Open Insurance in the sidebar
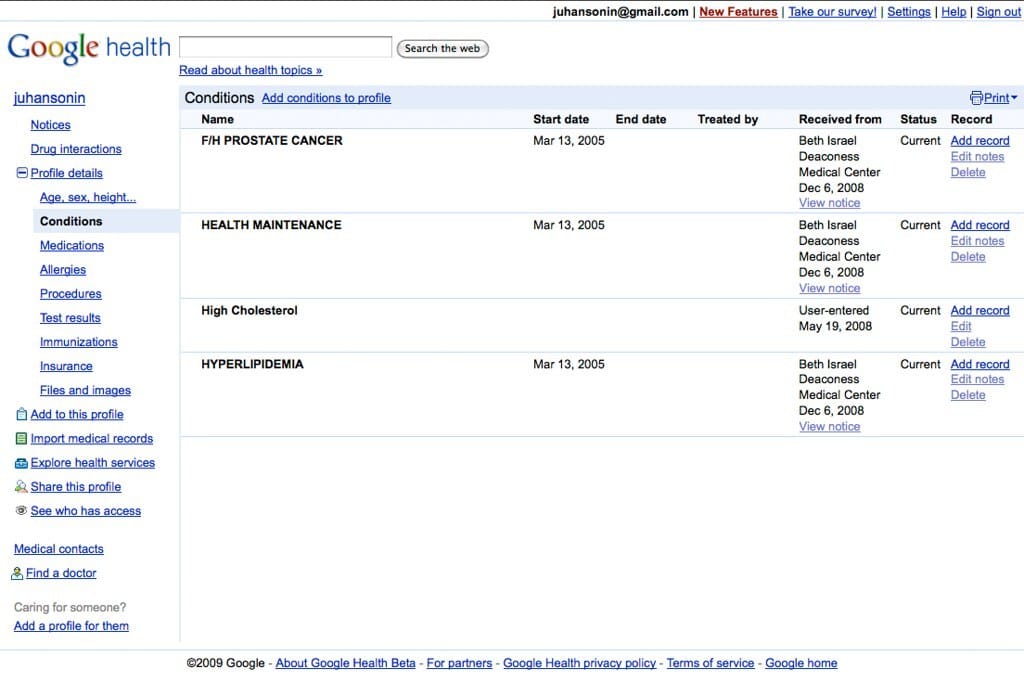Image resolution: width=1024 pixels, height=682 pixels. pyautogui.click(x=66, y=366)
